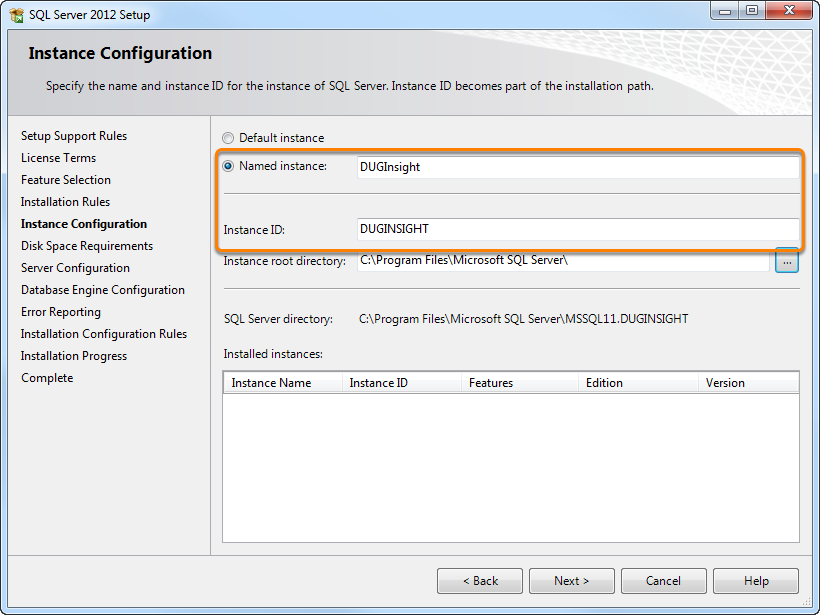Click the Instance root directory field
820x615 pixels.
563,260
